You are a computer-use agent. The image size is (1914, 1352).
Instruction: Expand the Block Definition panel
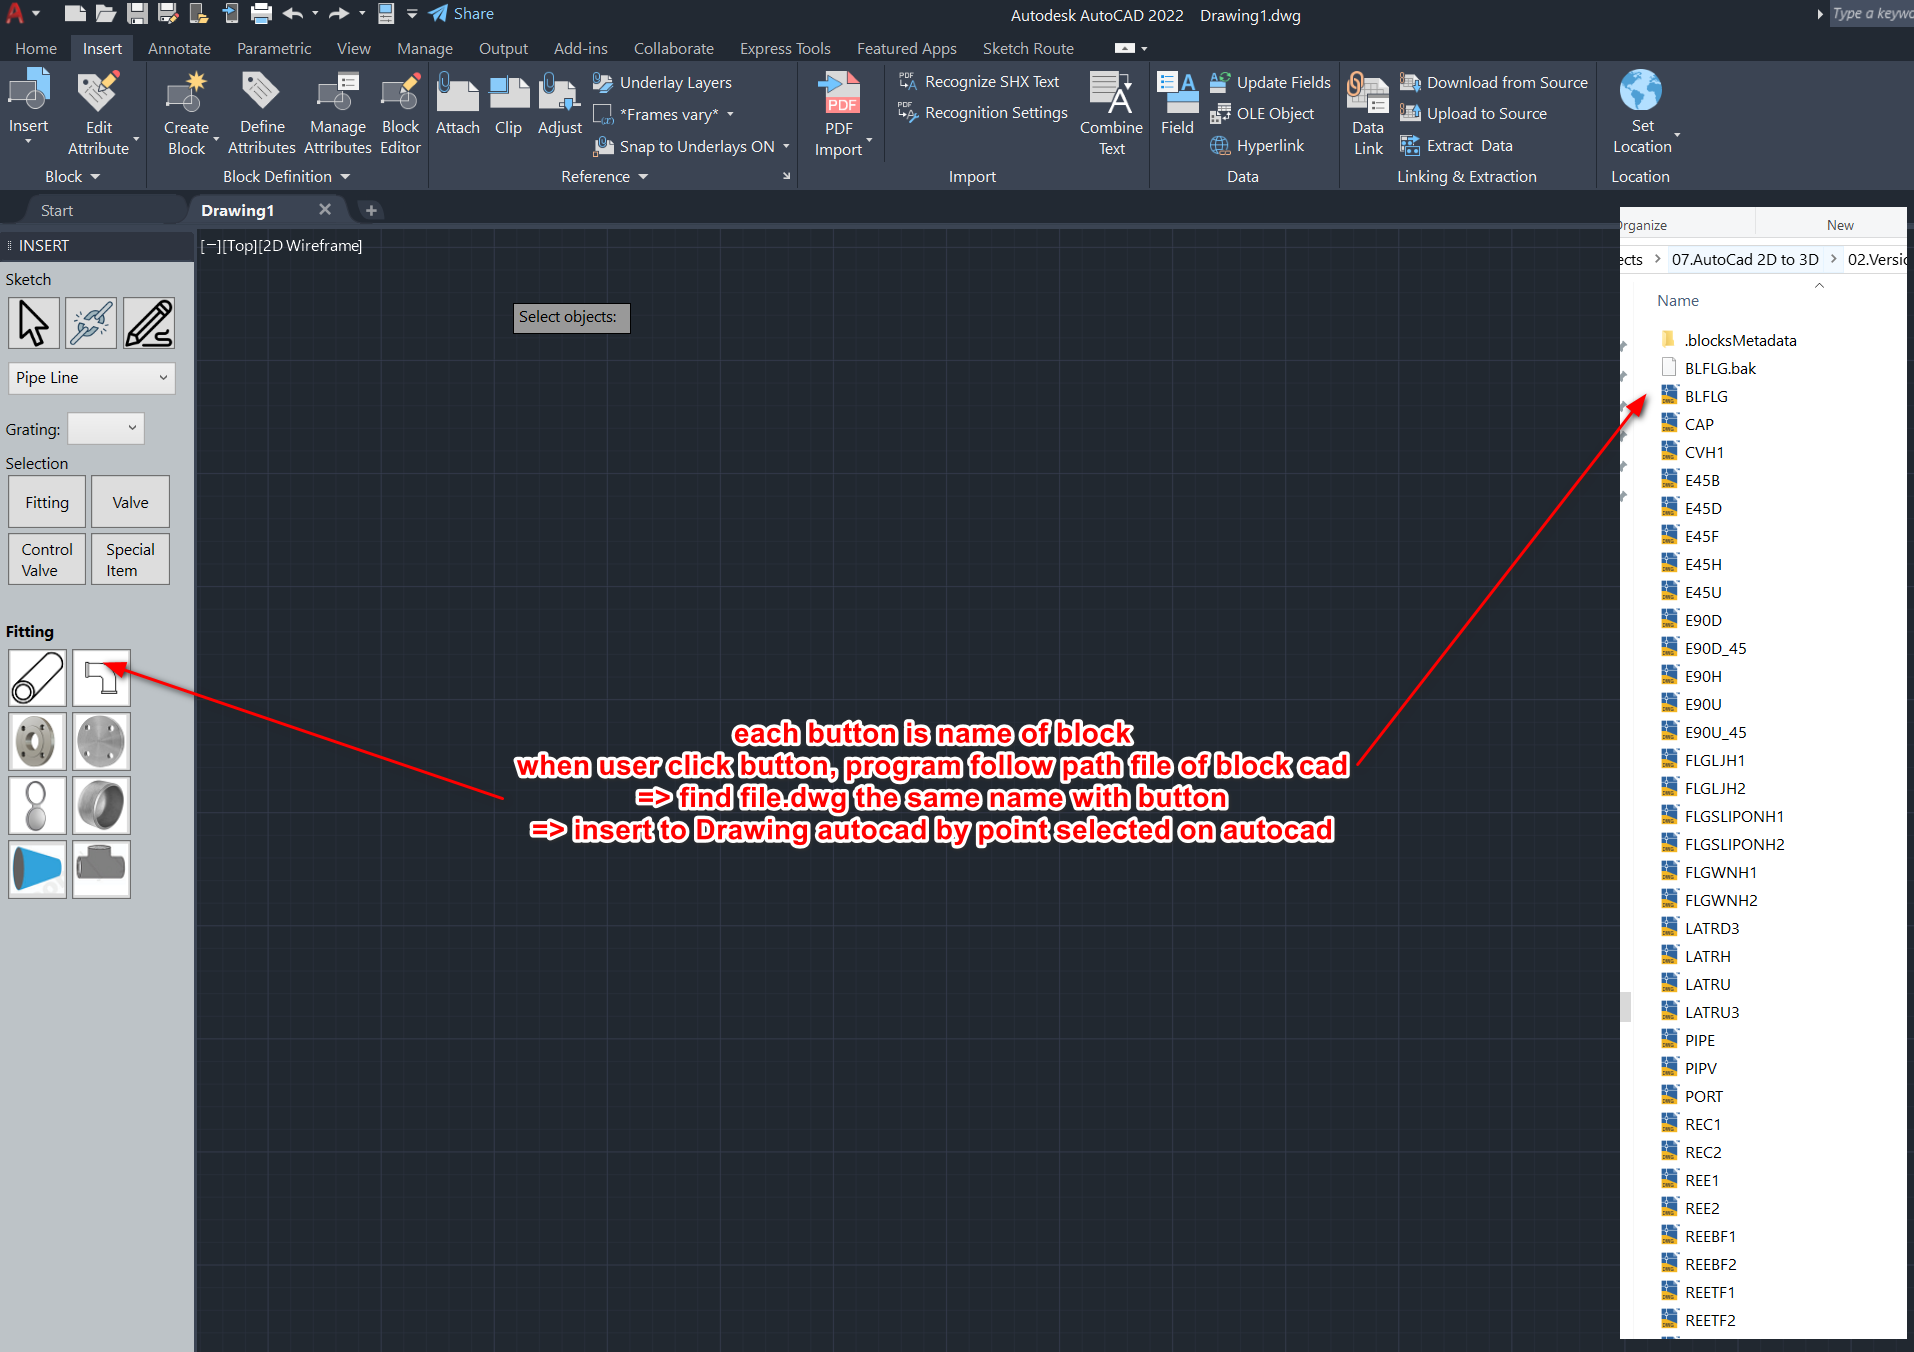287,176
